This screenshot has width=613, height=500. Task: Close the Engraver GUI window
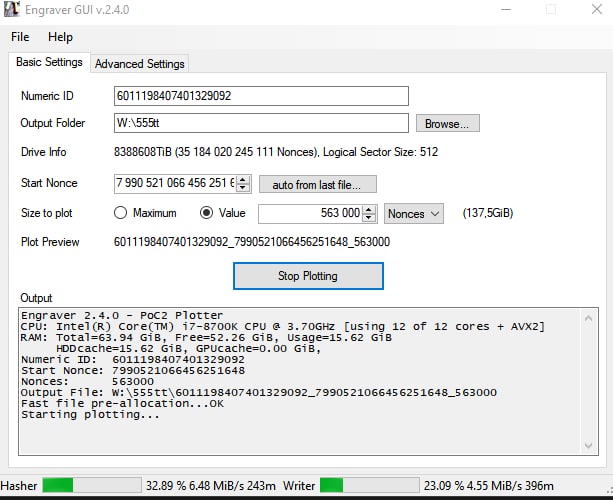(x=597, y=9)
